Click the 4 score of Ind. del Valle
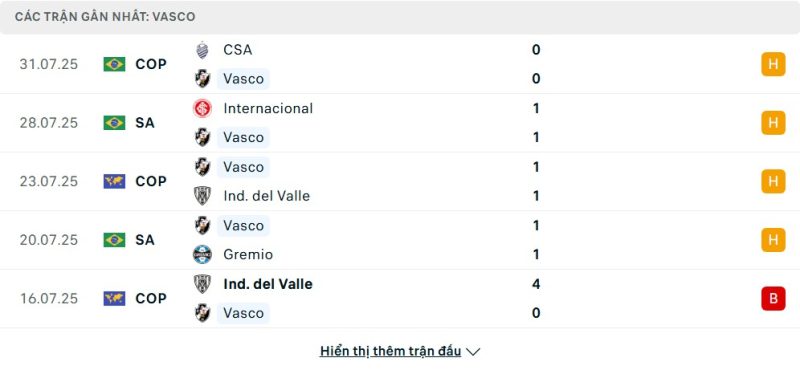 coord(536,284)
